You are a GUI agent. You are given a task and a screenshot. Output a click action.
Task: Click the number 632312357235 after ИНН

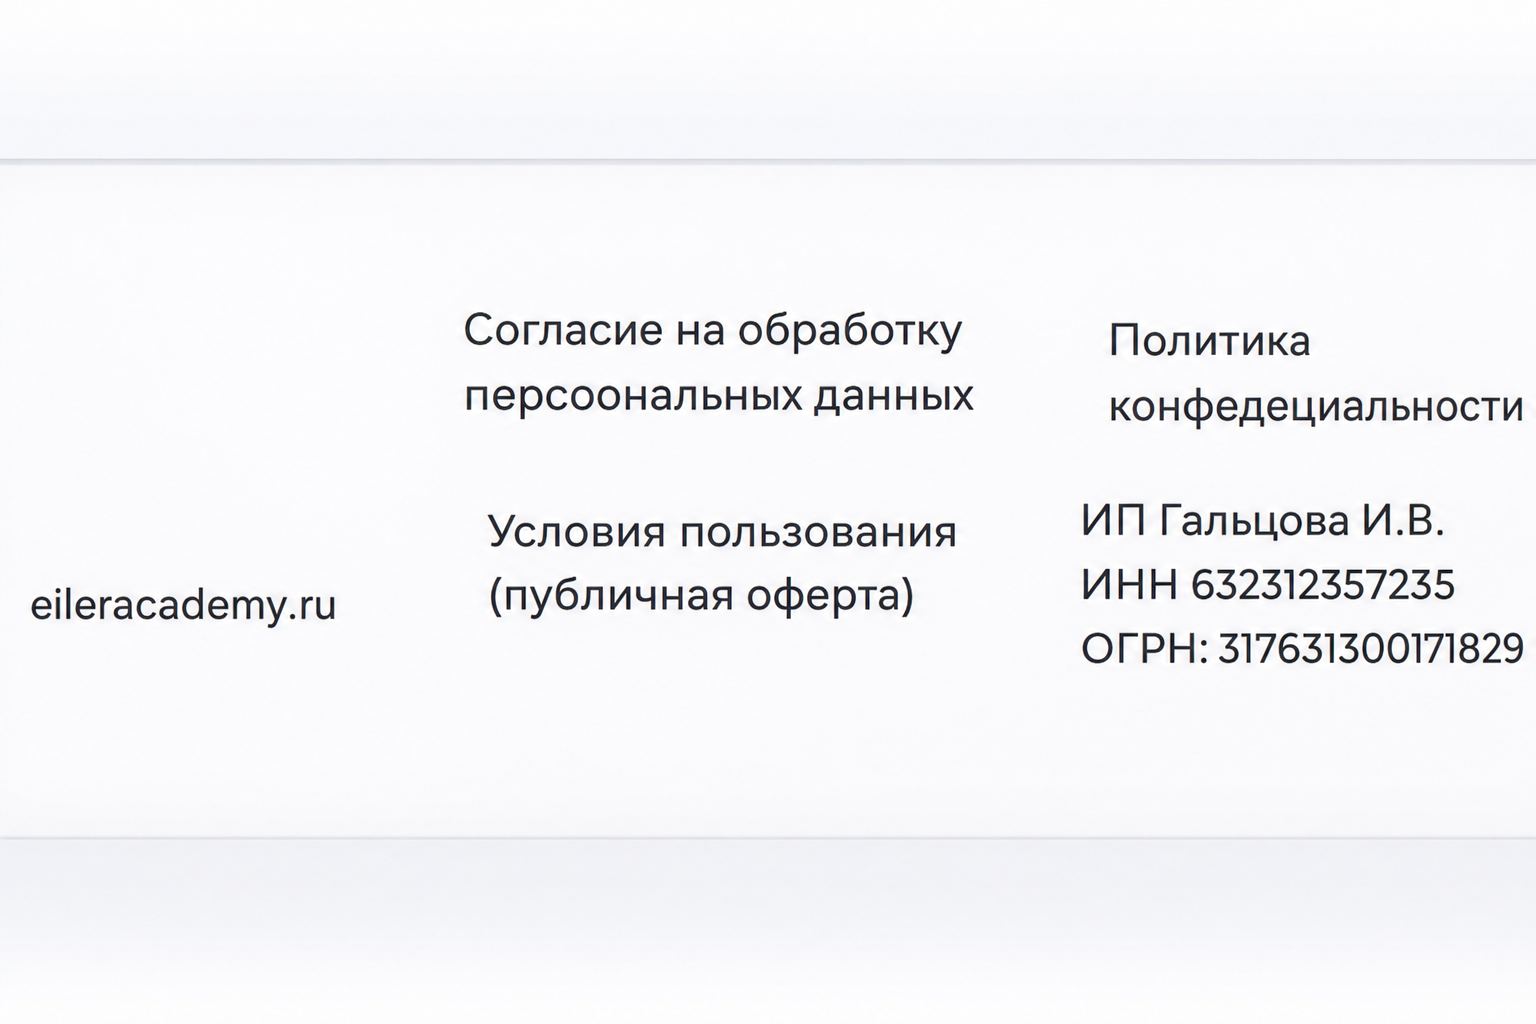click(x=1323, y=584)
